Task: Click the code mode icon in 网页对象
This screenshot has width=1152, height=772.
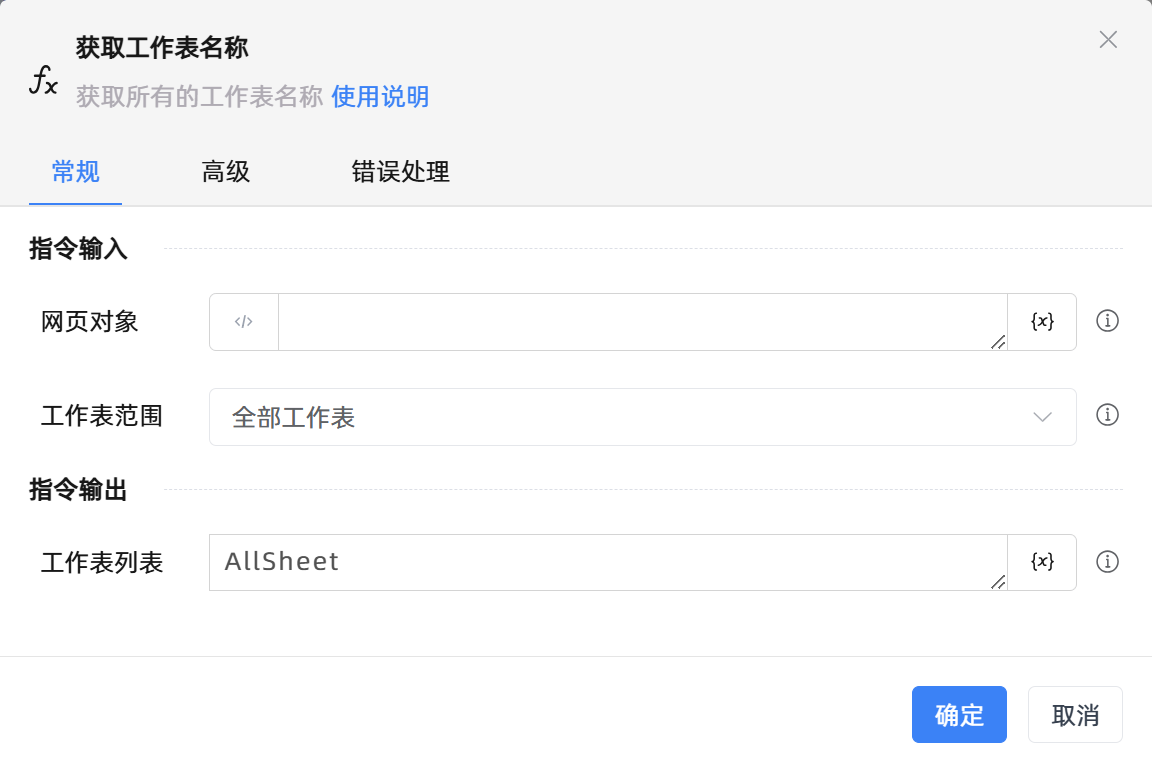Action: 244,322
